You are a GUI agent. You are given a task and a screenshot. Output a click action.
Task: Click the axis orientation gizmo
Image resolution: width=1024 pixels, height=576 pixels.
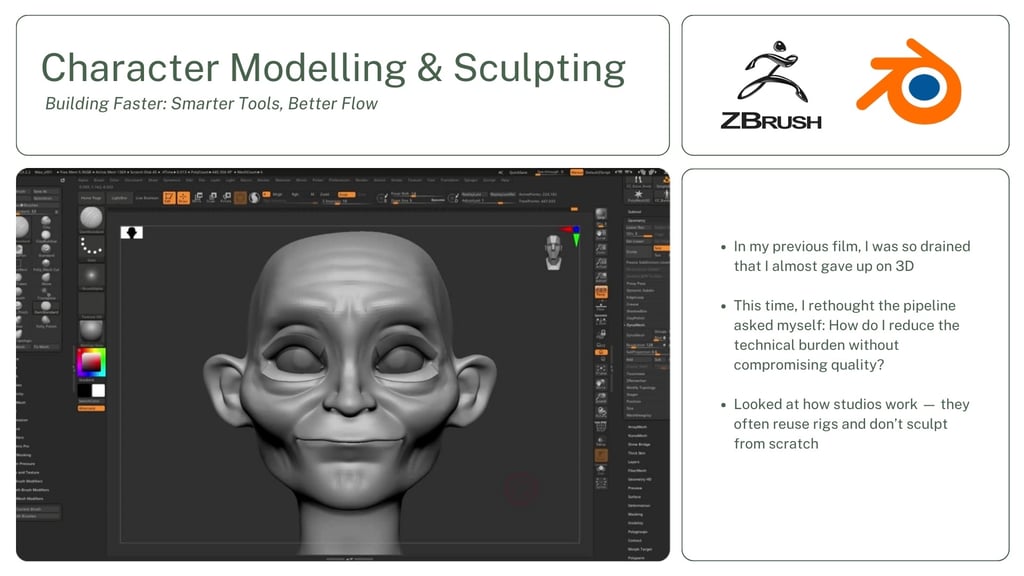(570, 235)
